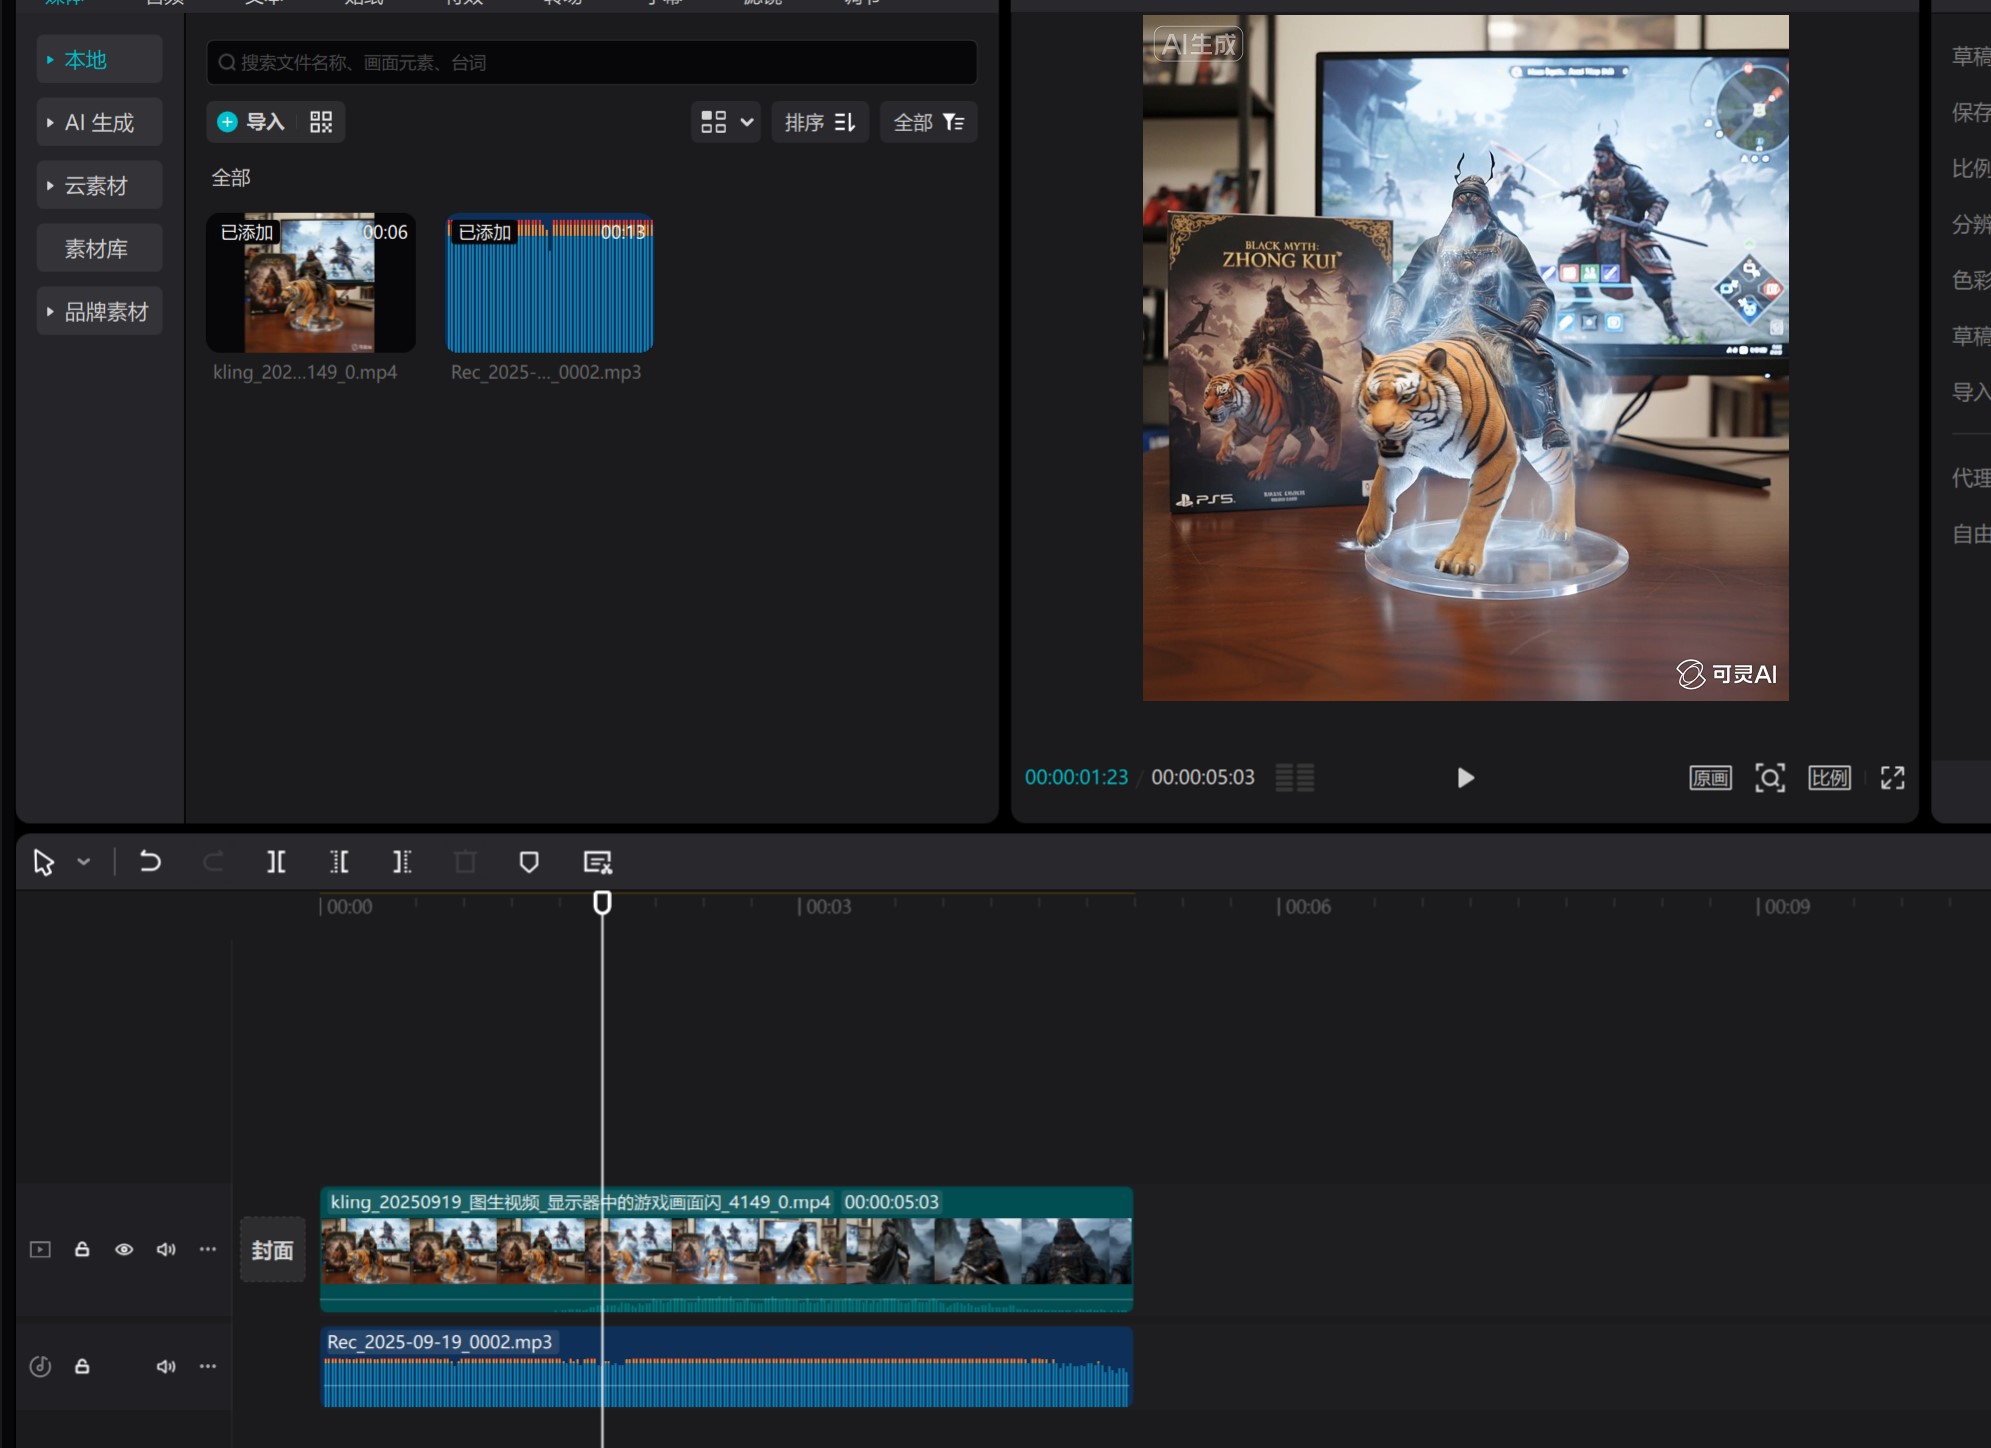
Task: Open more options for video track
Action: (x=208, y=1250)
